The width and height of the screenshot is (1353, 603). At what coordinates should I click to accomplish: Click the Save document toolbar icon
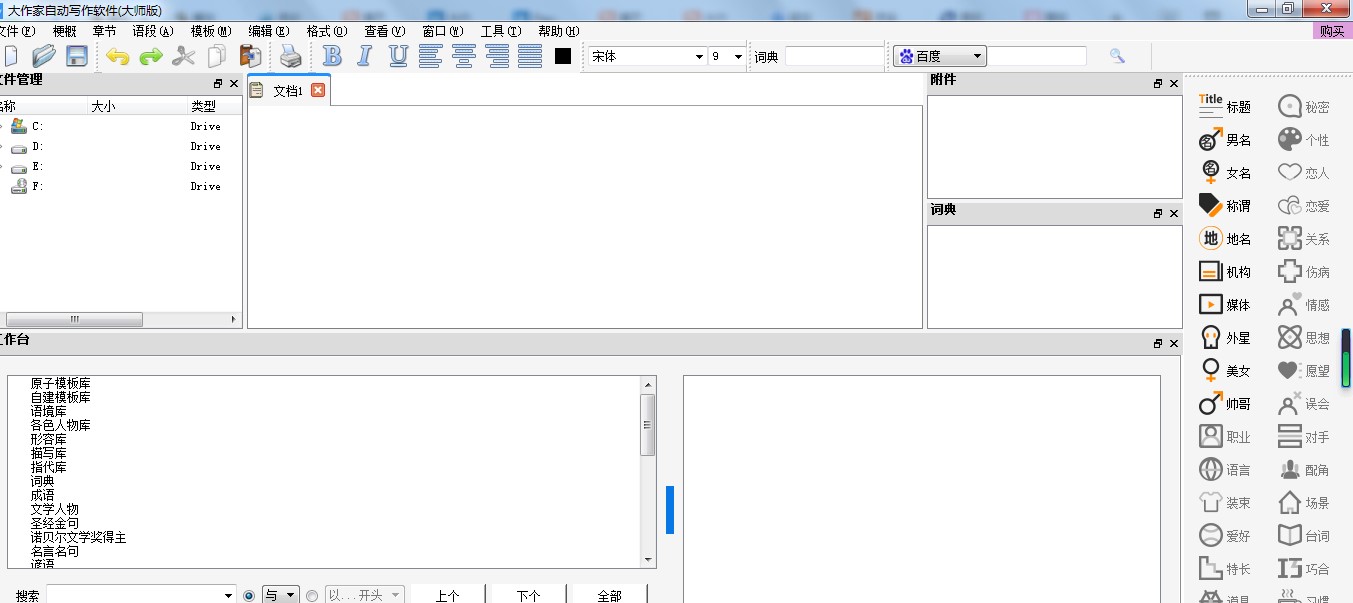pos(77,56)
